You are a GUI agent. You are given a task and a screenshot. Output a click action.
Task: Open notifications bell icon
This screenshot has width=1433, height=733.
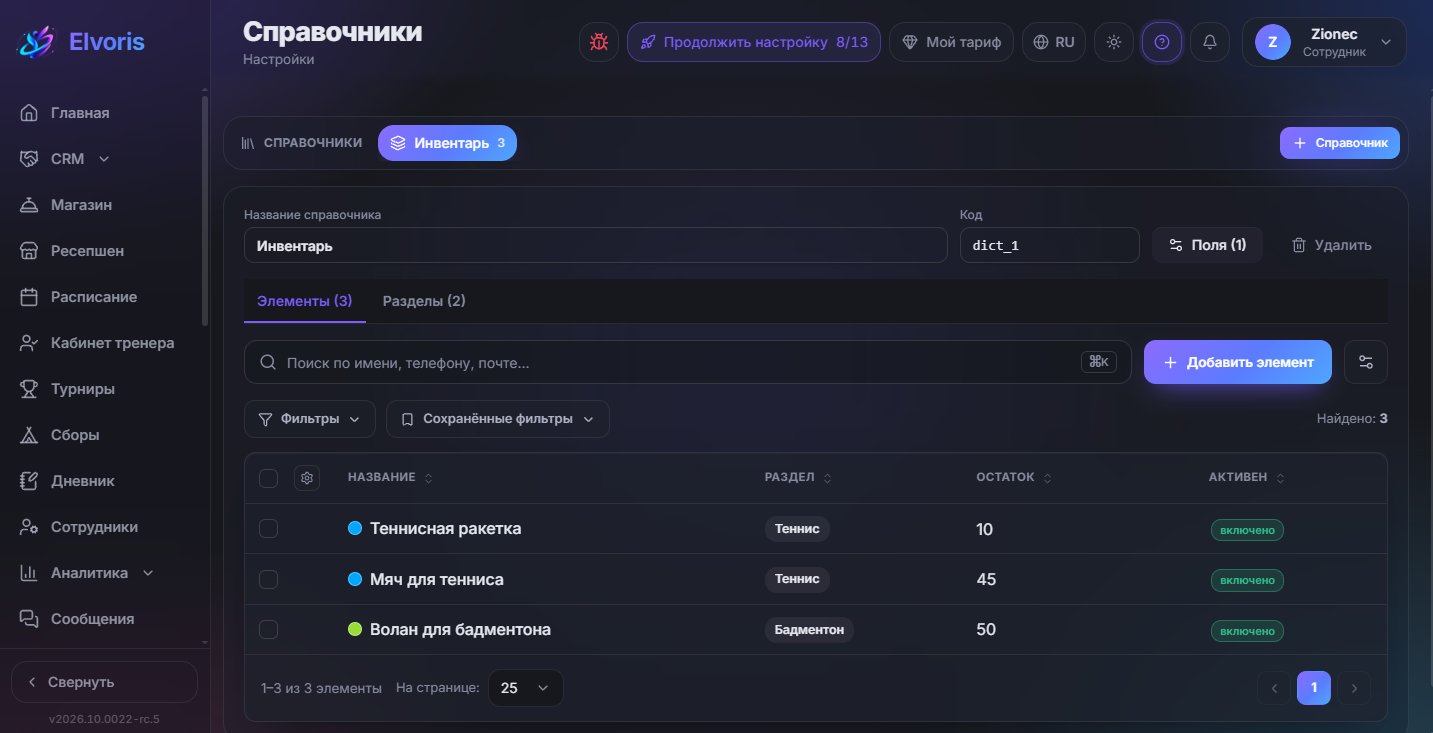[1210, 42]
